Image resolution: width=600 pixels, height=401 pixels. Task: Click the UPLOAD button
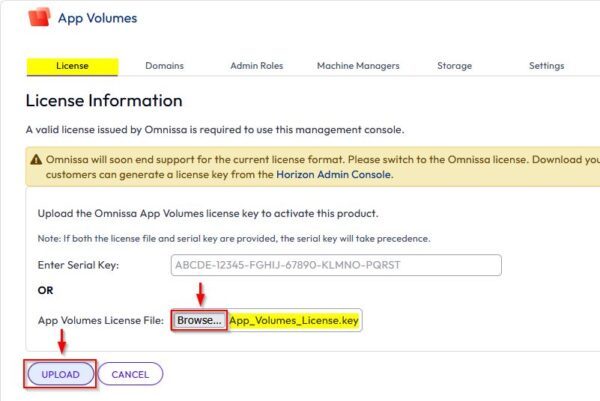60,374
